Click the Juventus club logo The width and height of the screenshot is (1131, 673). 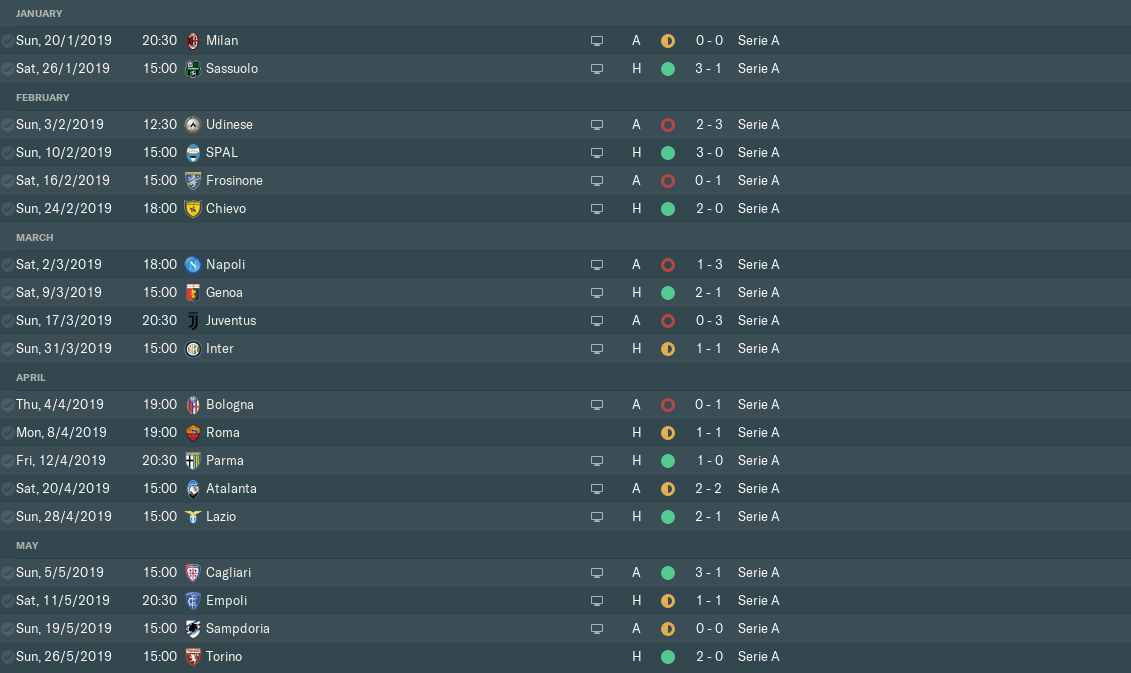(x=193, y=321)
